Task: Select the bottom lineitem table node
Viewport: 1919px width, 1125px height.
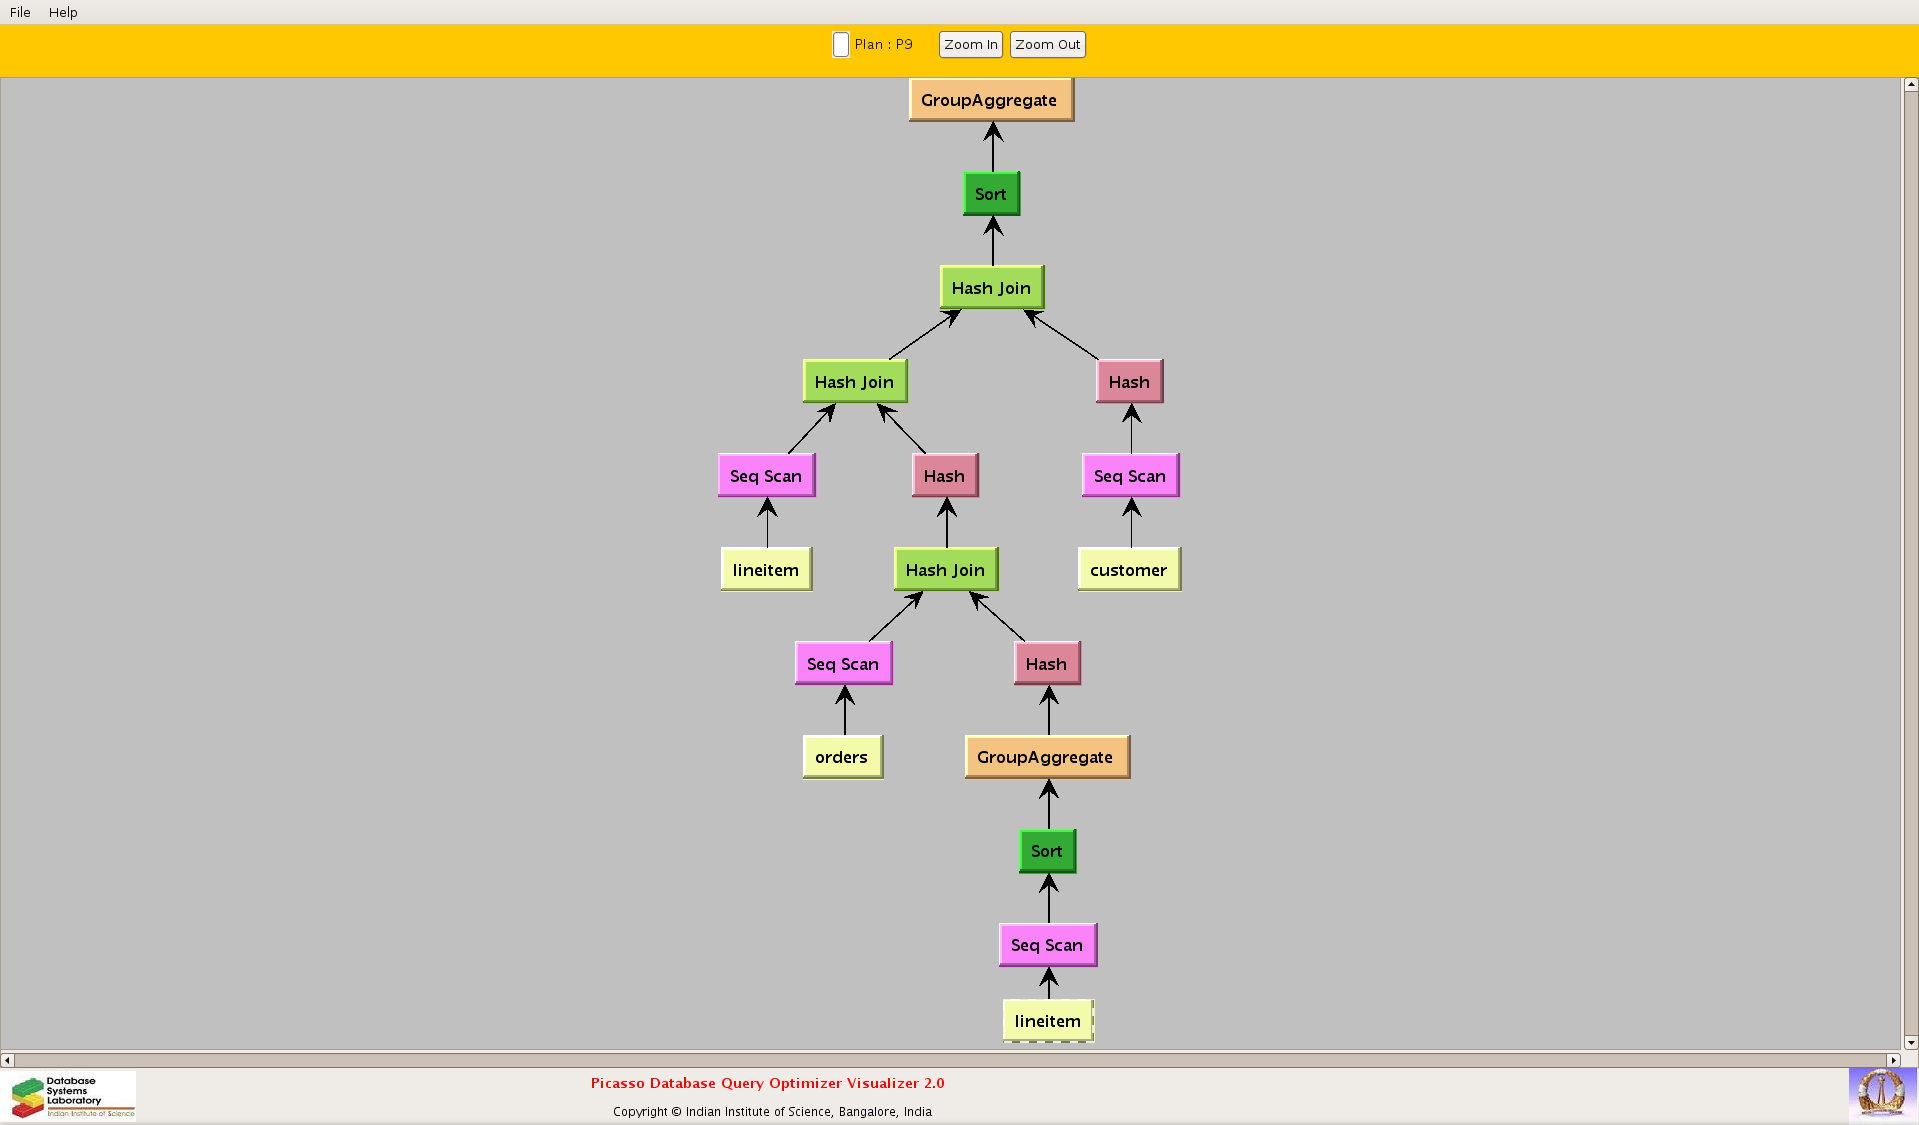Action: tap(1047, 1021)
